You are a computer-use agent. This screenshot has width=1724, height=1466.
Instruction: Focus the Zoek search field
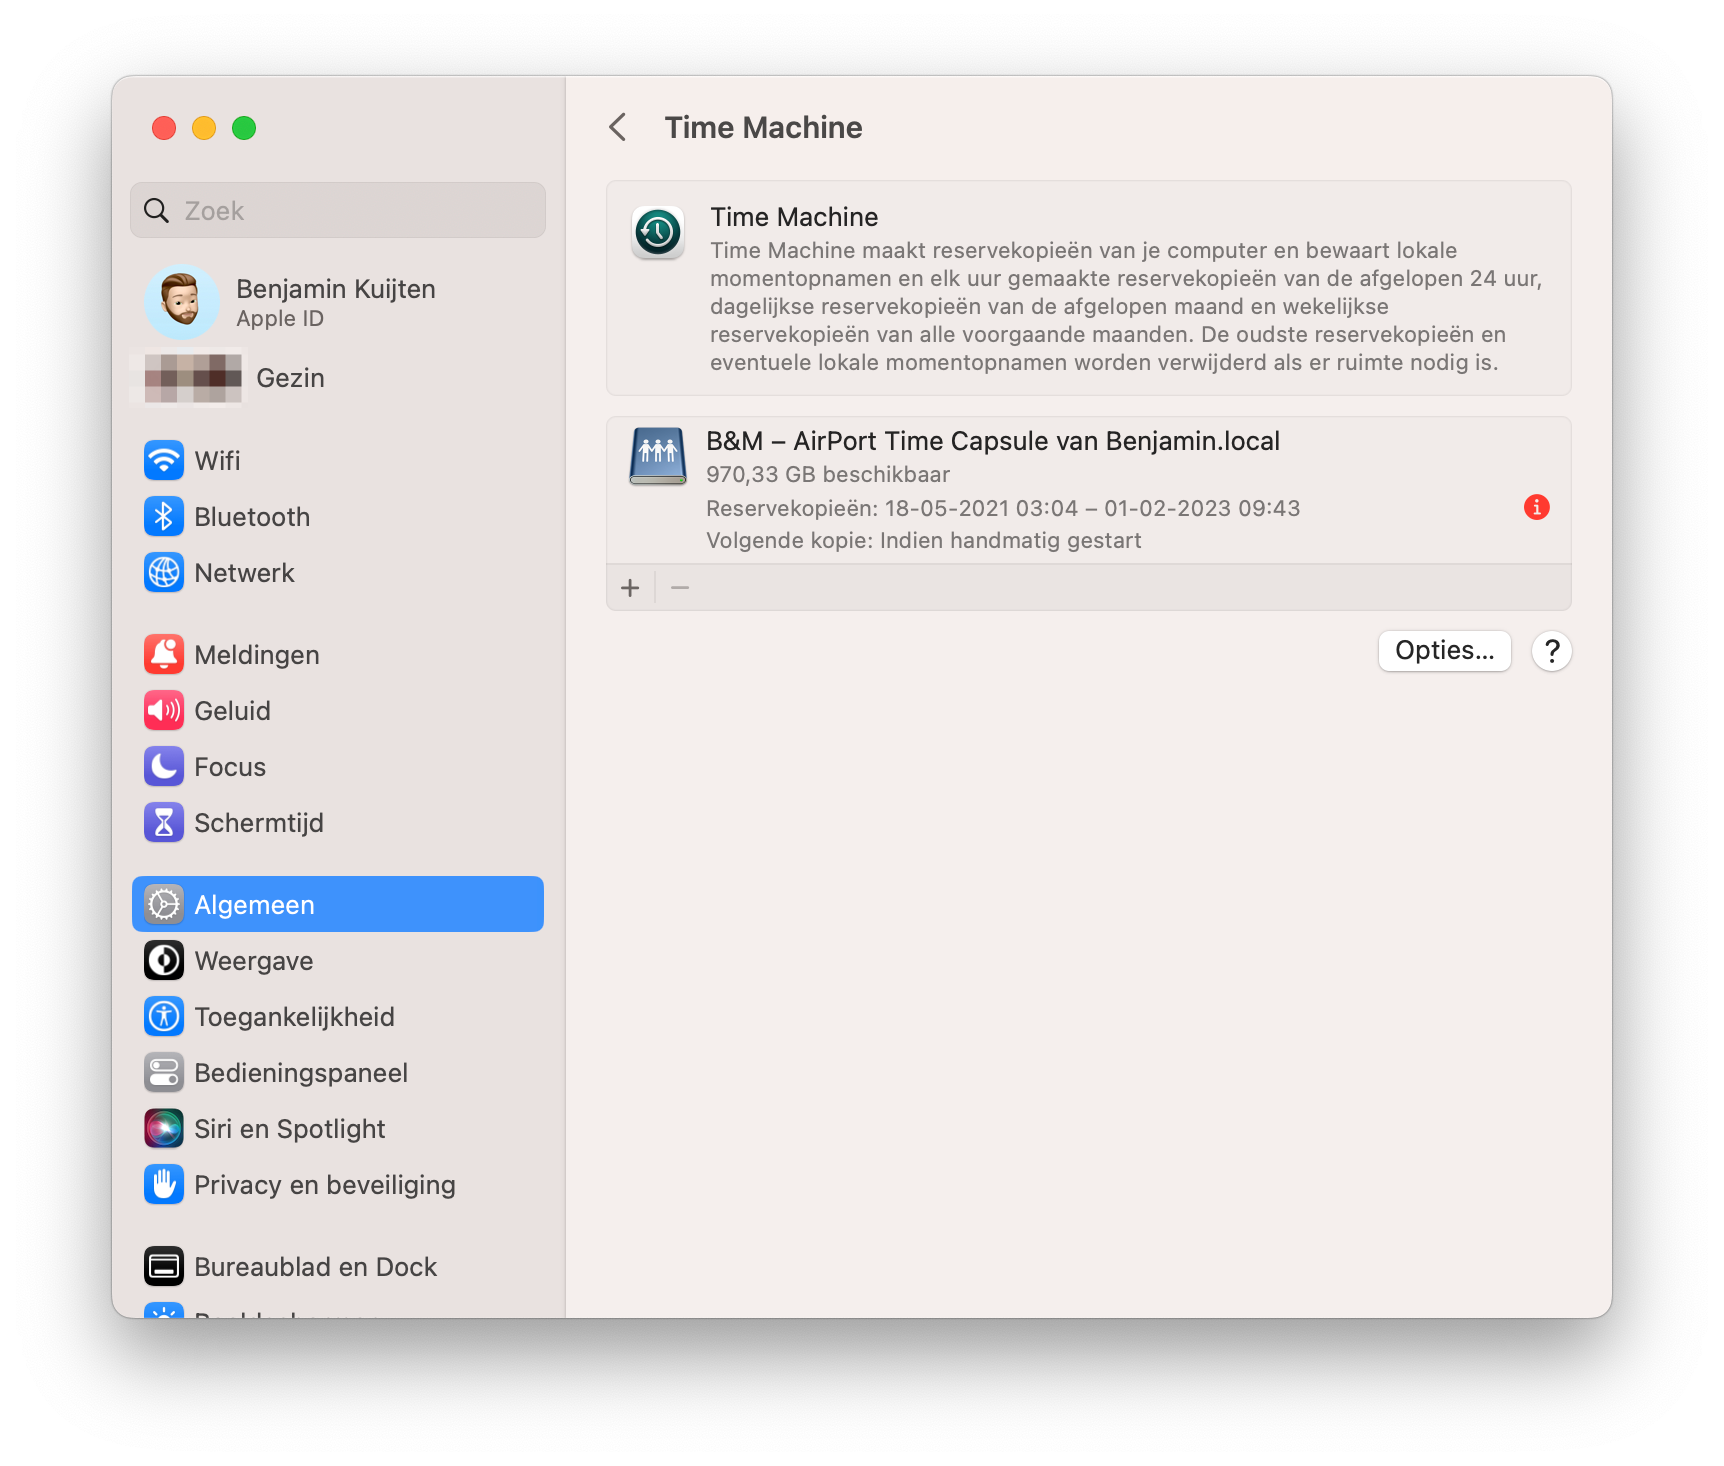click(x=338, y=210)
